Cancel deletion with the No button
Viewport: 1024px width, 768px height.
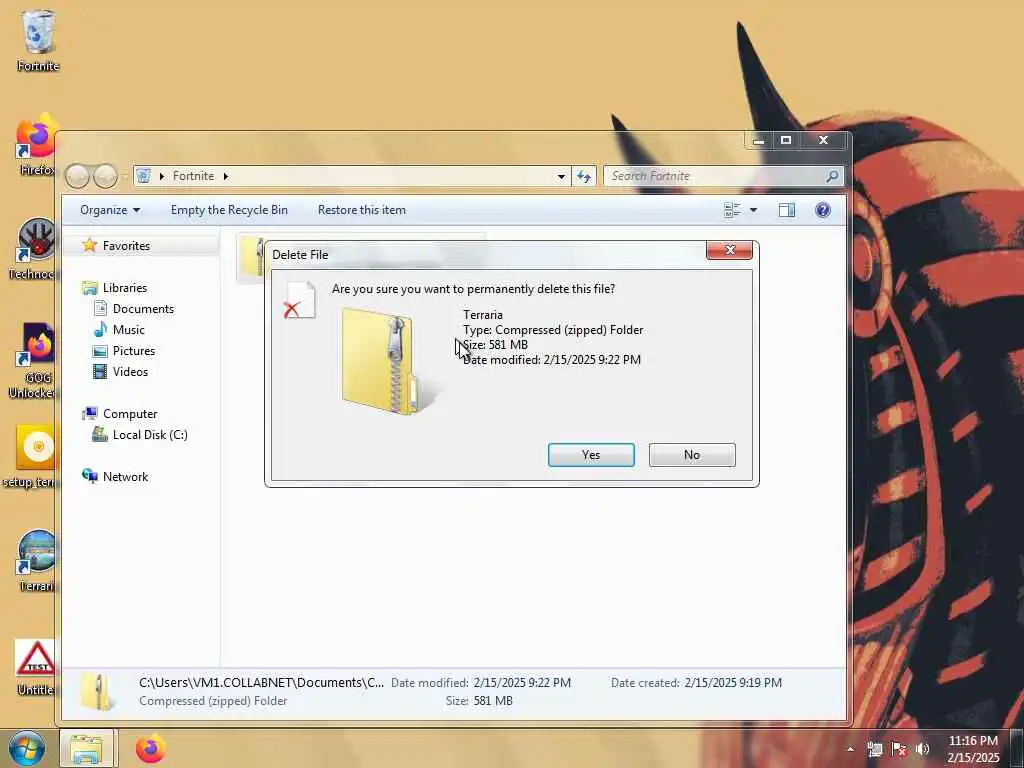click(x=692, y=455)
